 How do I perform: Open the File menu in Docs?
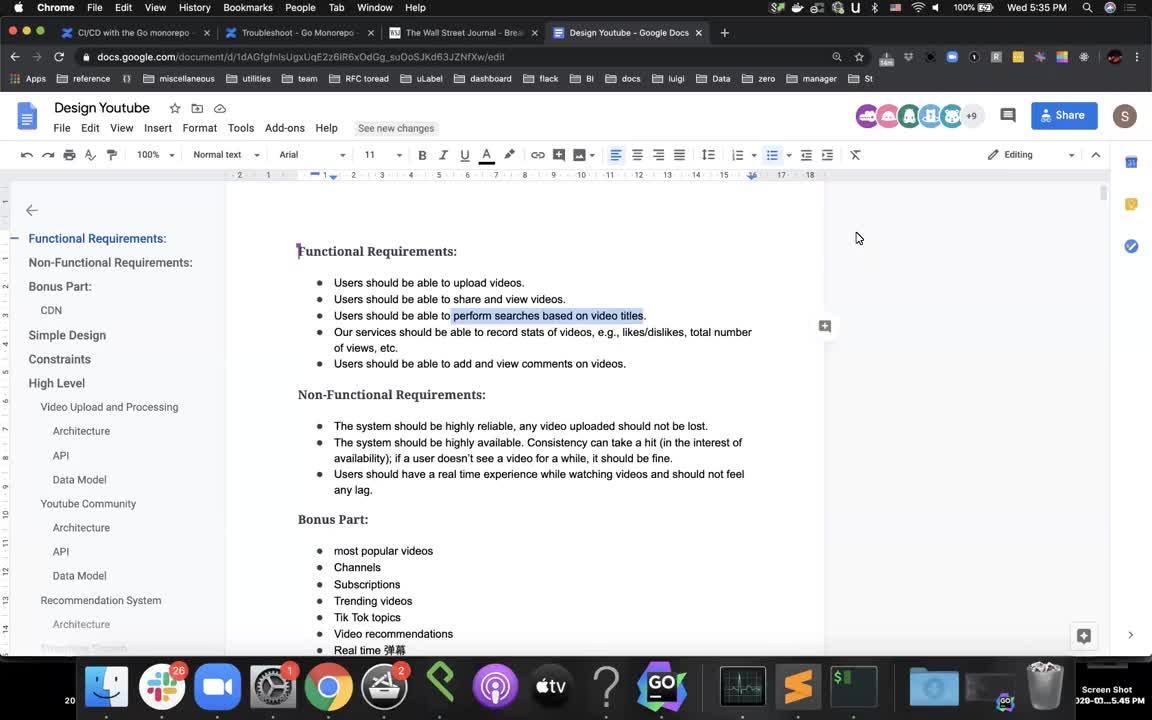click(62, 128)
